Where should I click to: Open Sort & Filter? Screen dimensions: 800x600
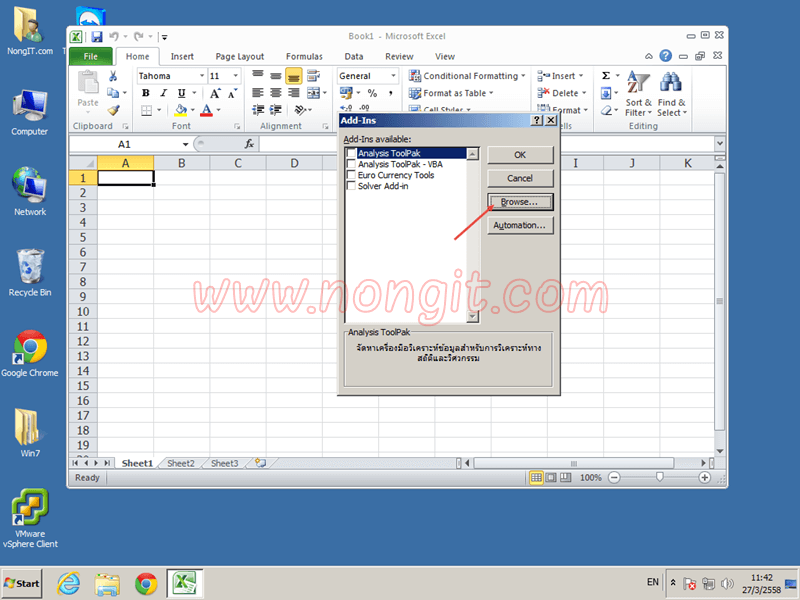638,94
